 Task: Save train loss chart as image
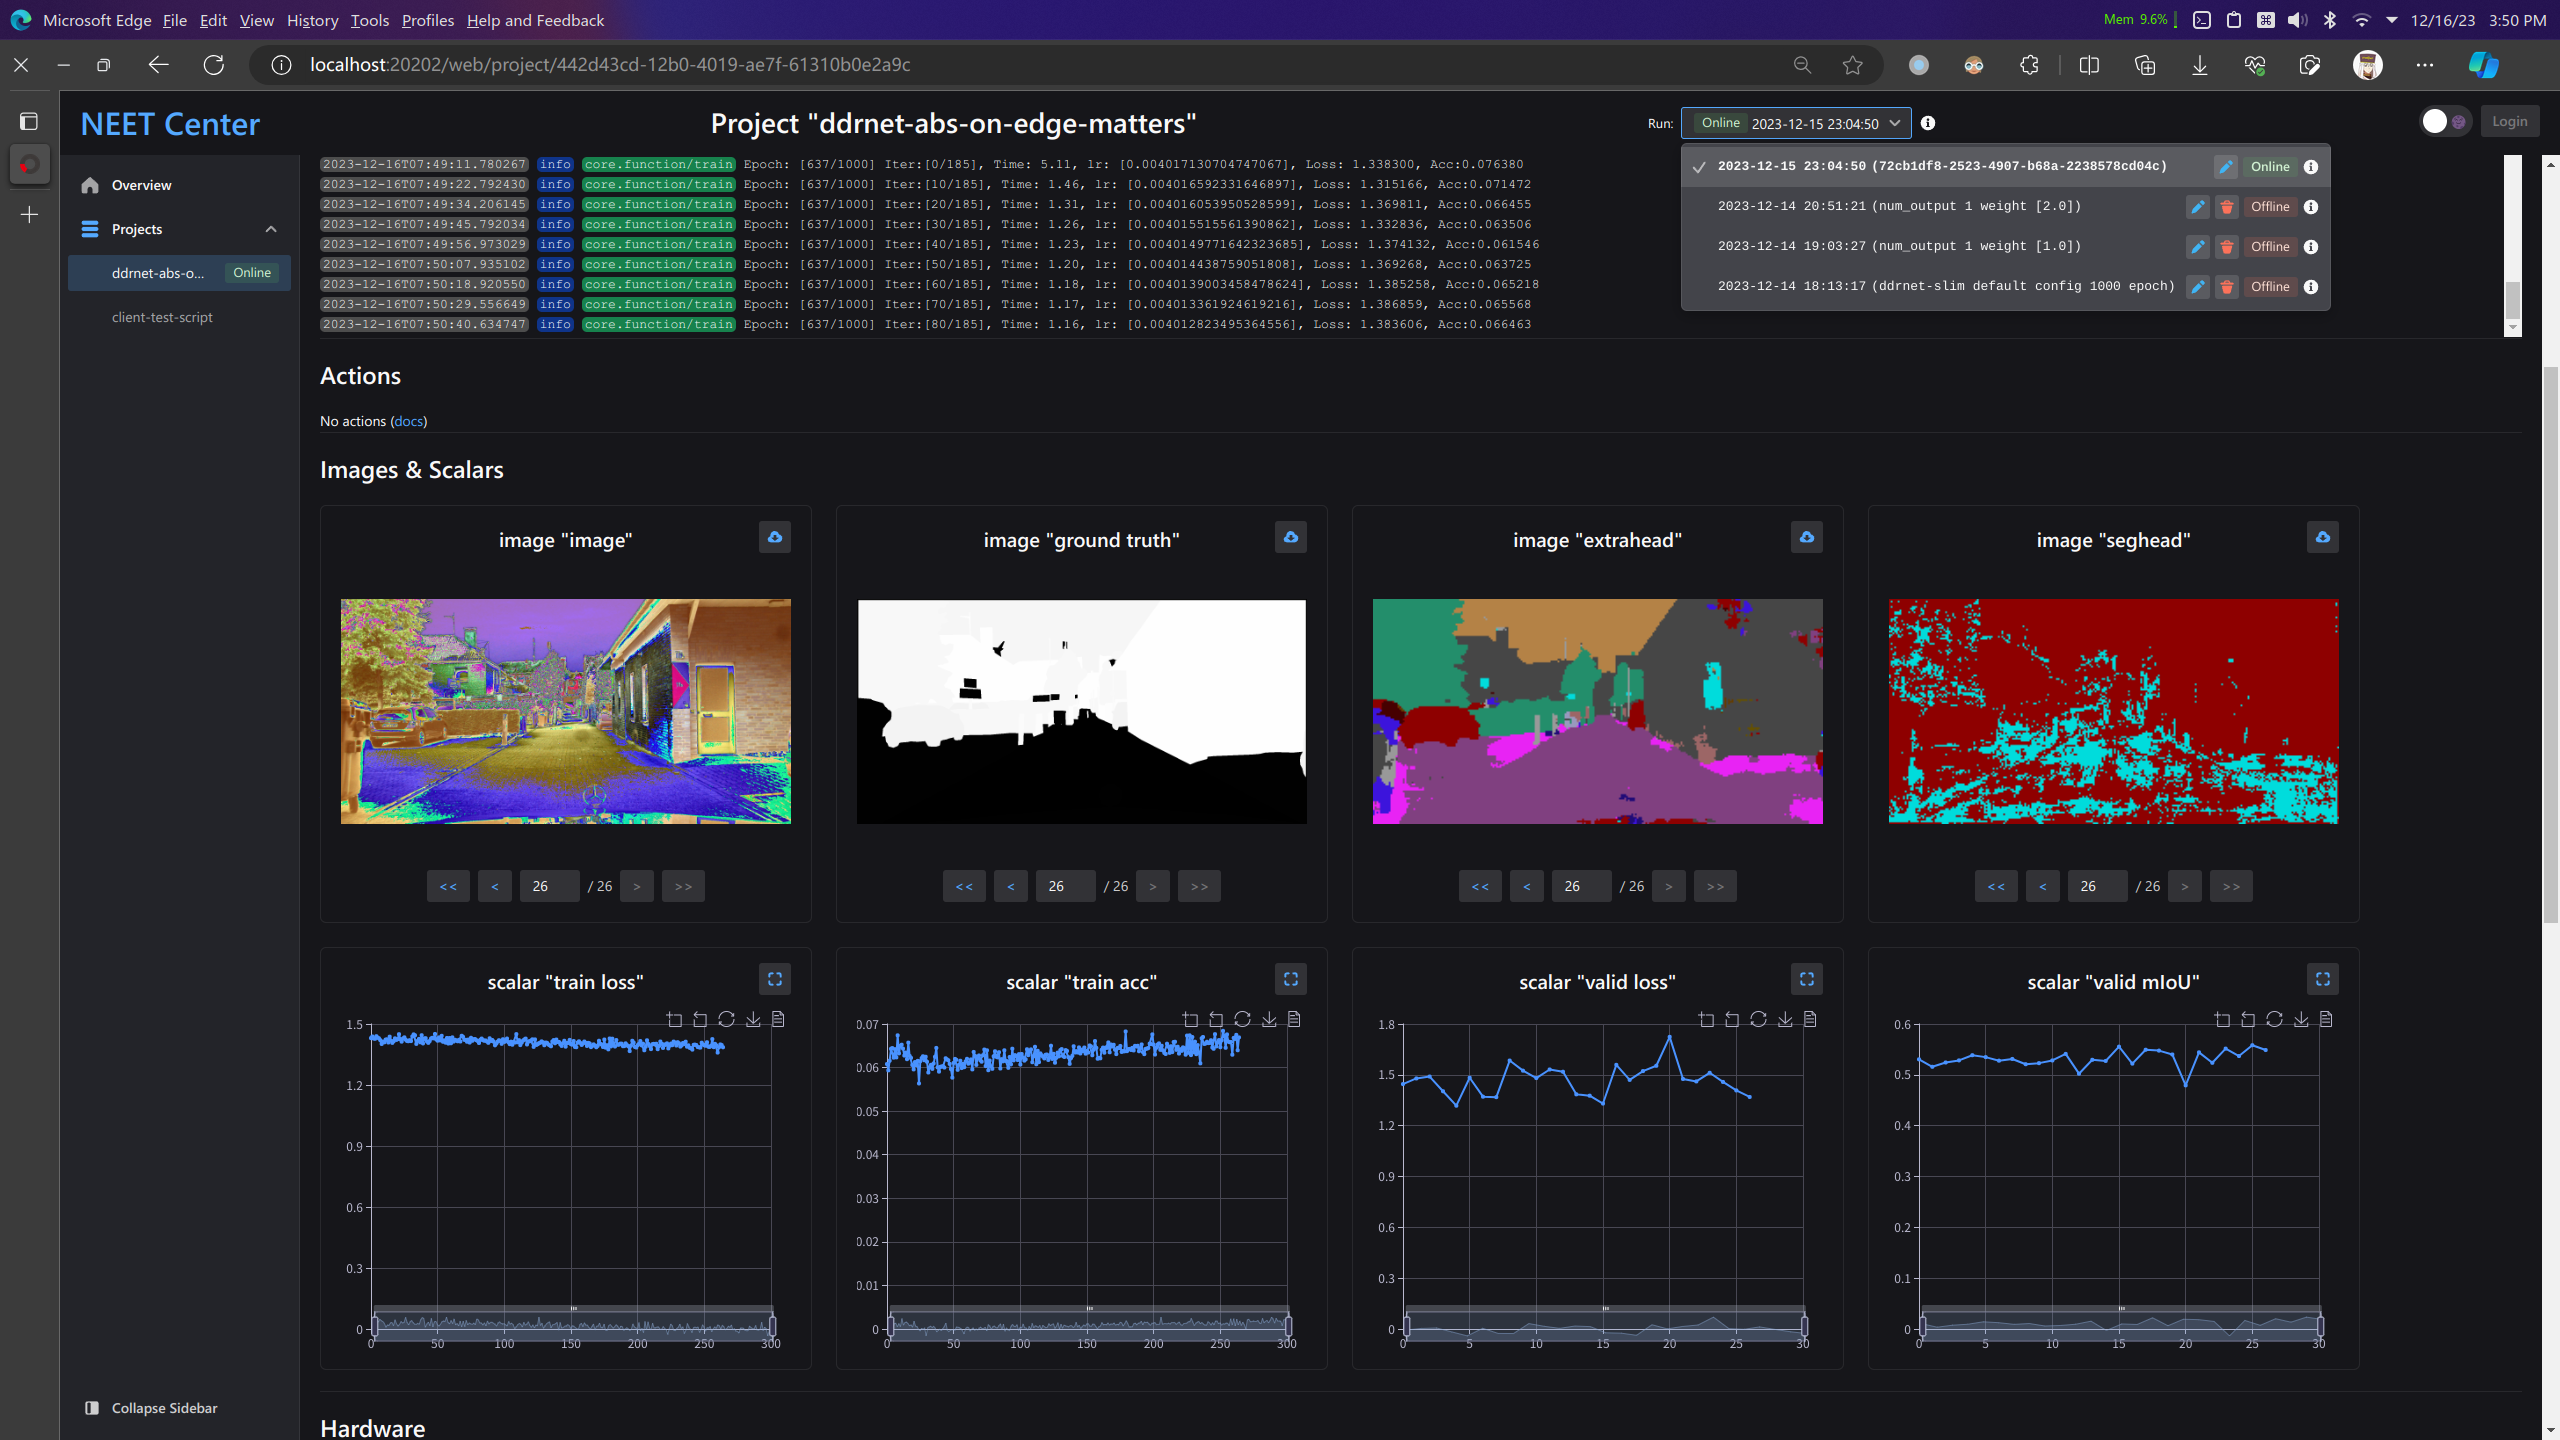753,1019
